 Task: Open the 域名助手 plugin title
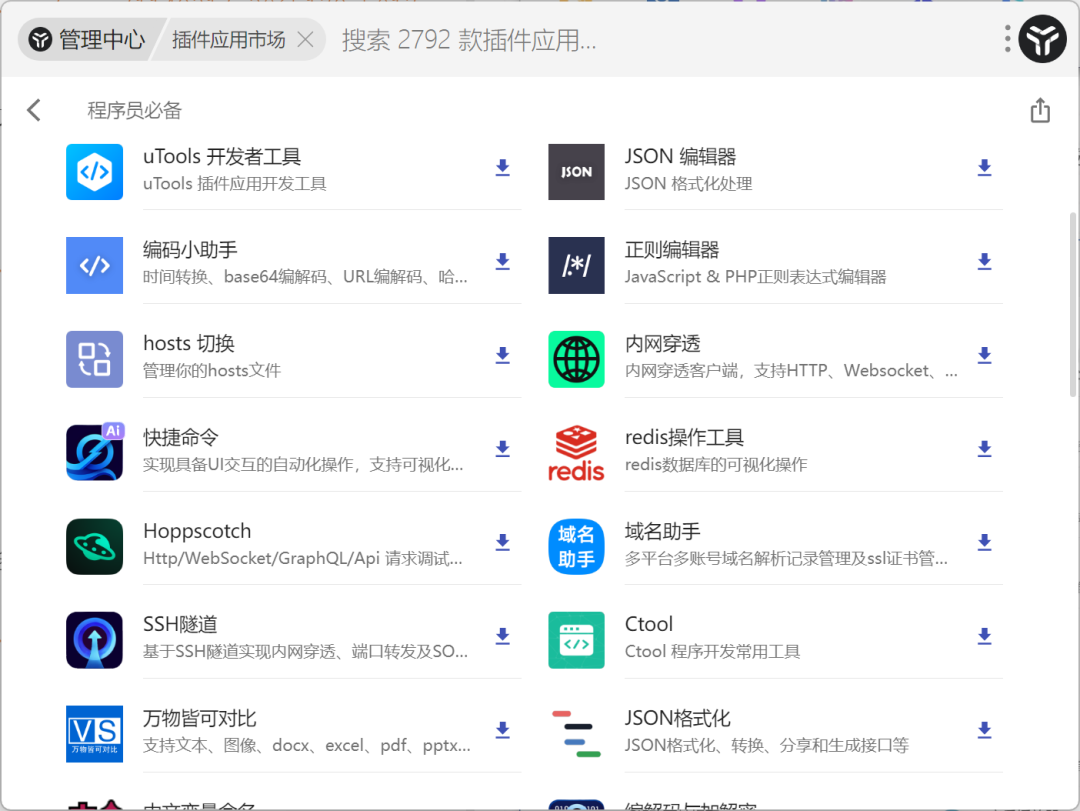[663, 531]
